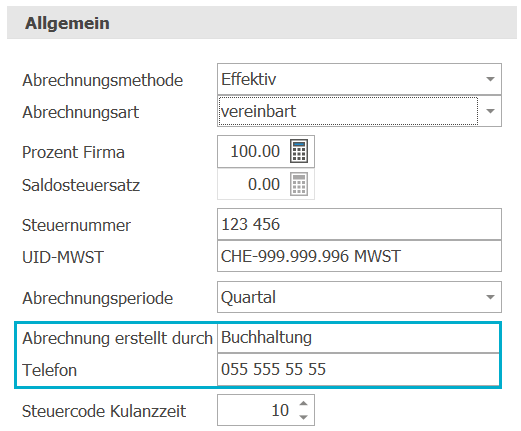Image resolution: width=521 pixels, height=431 pixels.
Task: Click the Telefon field 055 555 55 55
Action: (359, 370)
